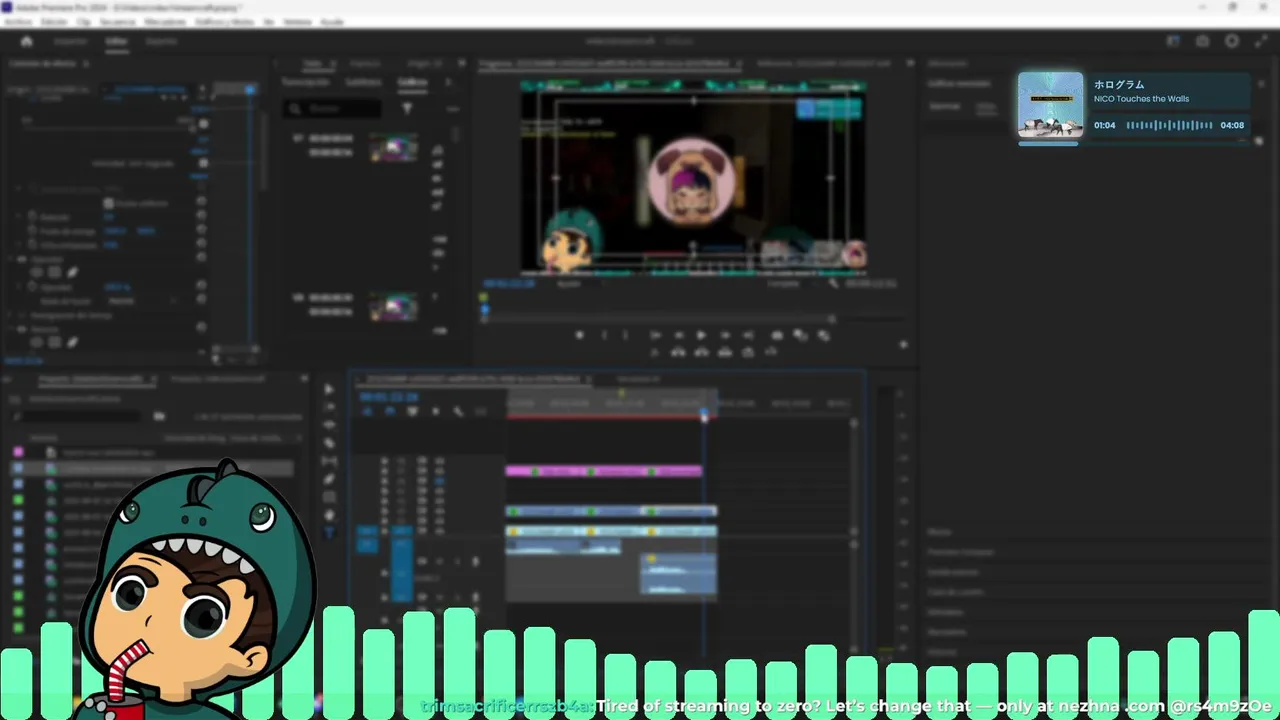
Task: Create ellipse mask under Opacidad
Action: tap(37, 272)
